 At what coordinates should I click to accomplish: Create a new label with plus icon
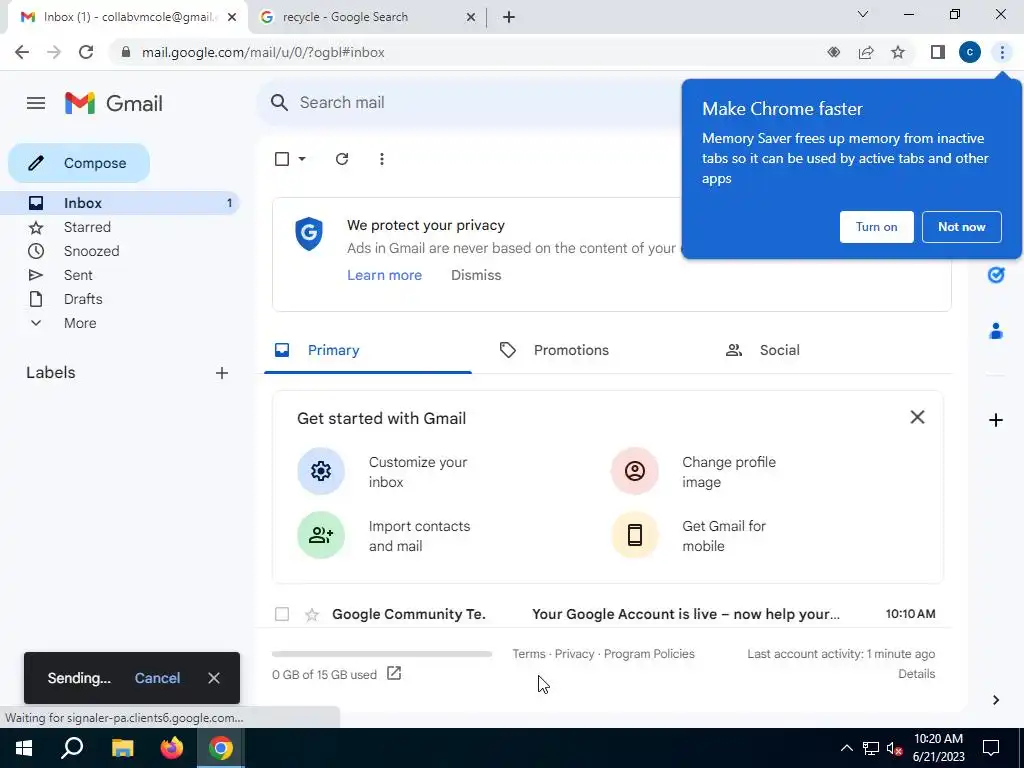(222, 373)
